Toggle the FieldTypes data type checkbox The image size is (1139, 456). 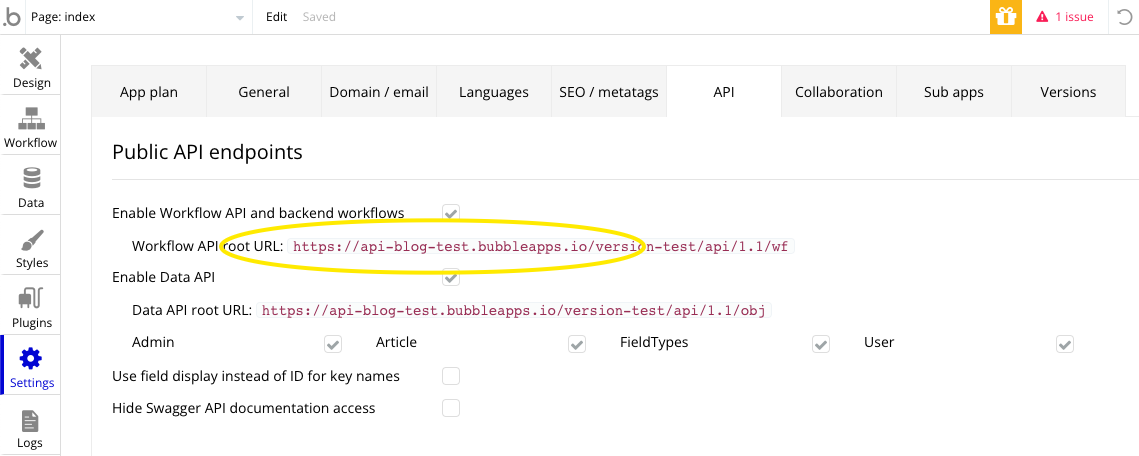[822, 343]
